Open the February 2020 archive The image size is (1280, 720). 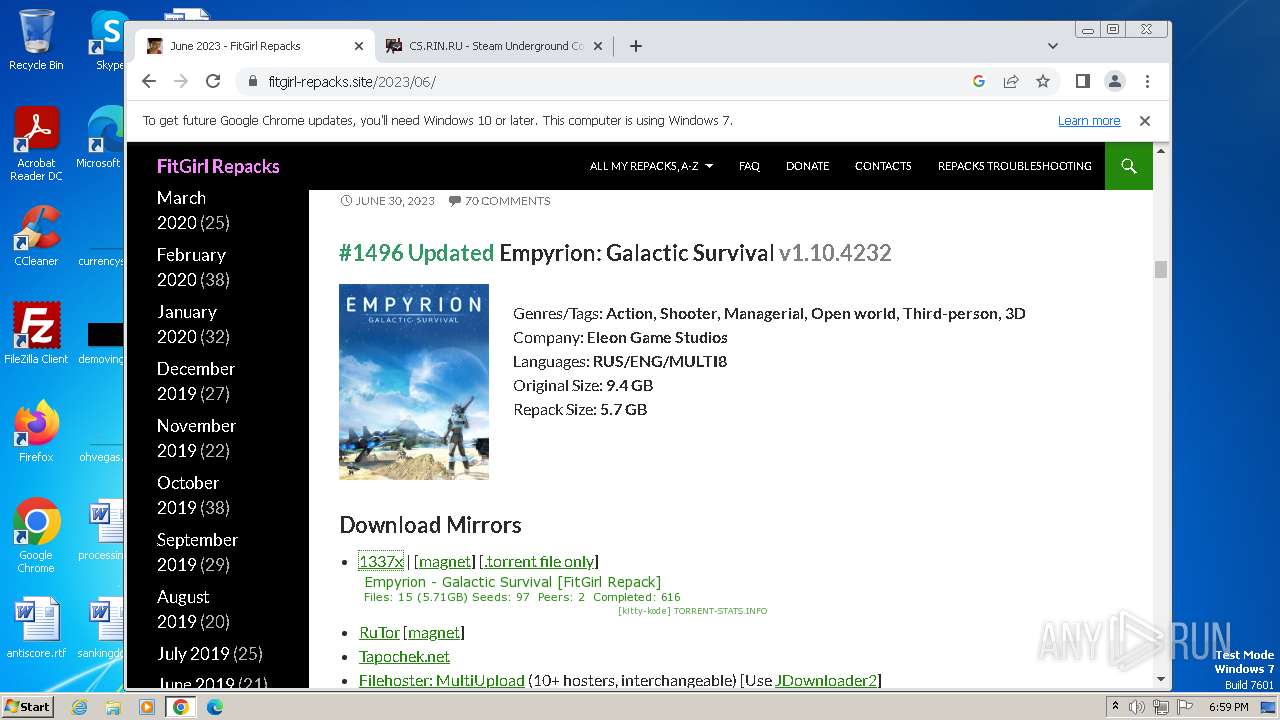(192, 267)
